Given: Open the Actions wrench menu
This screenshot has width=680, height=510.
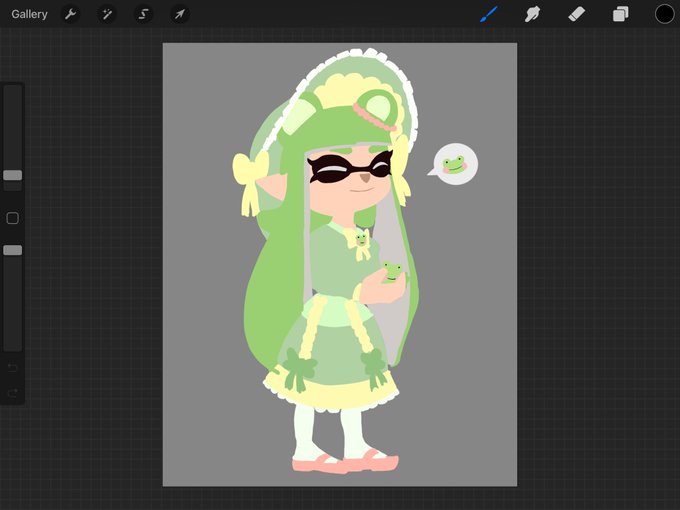Looking at the screenshot, I should pyautogui.click(x=70, y=14).
